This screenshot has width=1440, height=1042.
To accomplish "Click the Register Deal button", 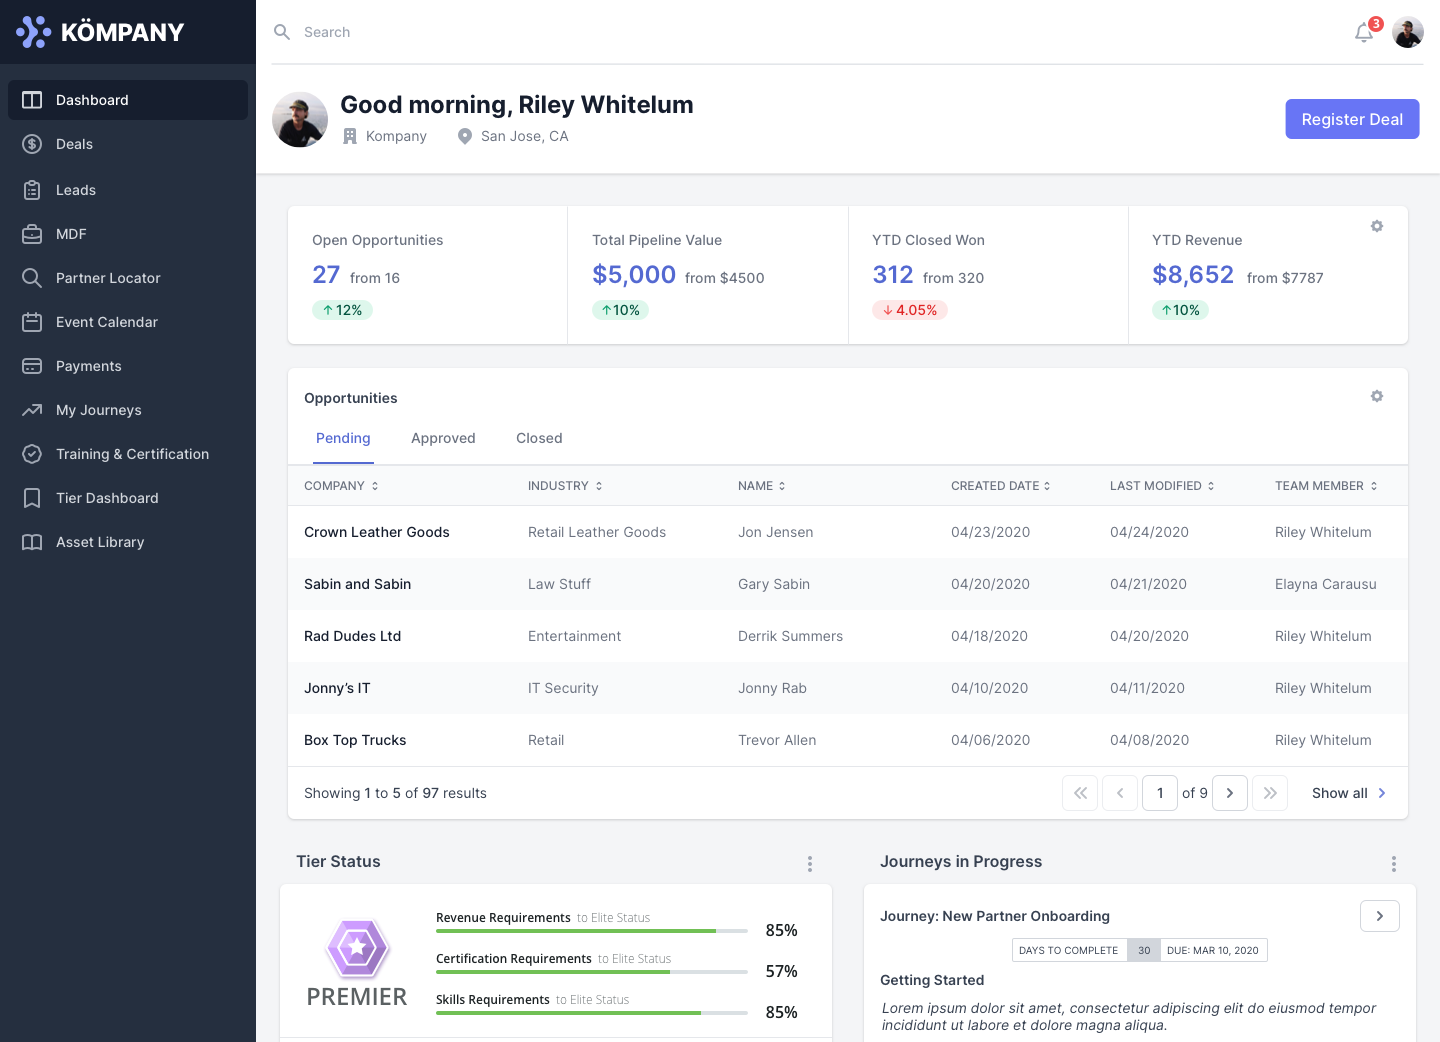I will coord(1352,119).
